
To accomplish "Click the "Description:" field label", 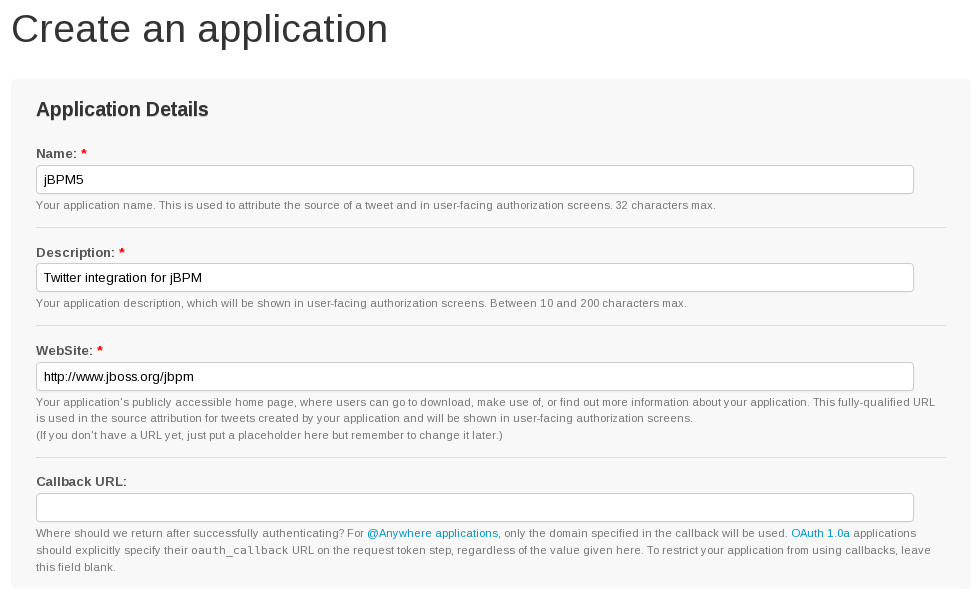I will 75,252.
